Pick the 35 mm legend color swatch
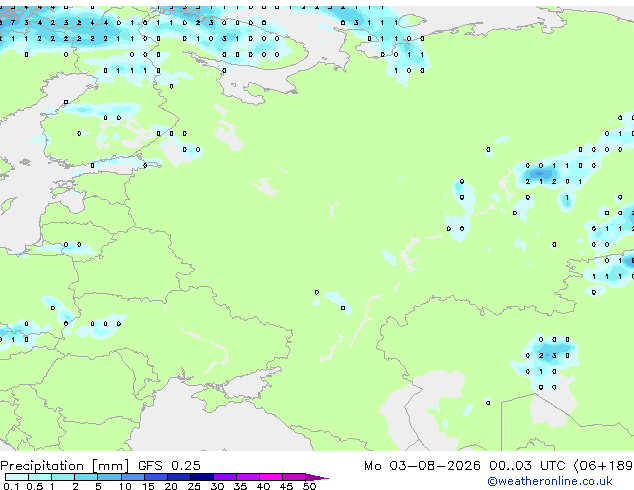Image resolution: width=634 pixels, height=490 pixels. point(248,477)
